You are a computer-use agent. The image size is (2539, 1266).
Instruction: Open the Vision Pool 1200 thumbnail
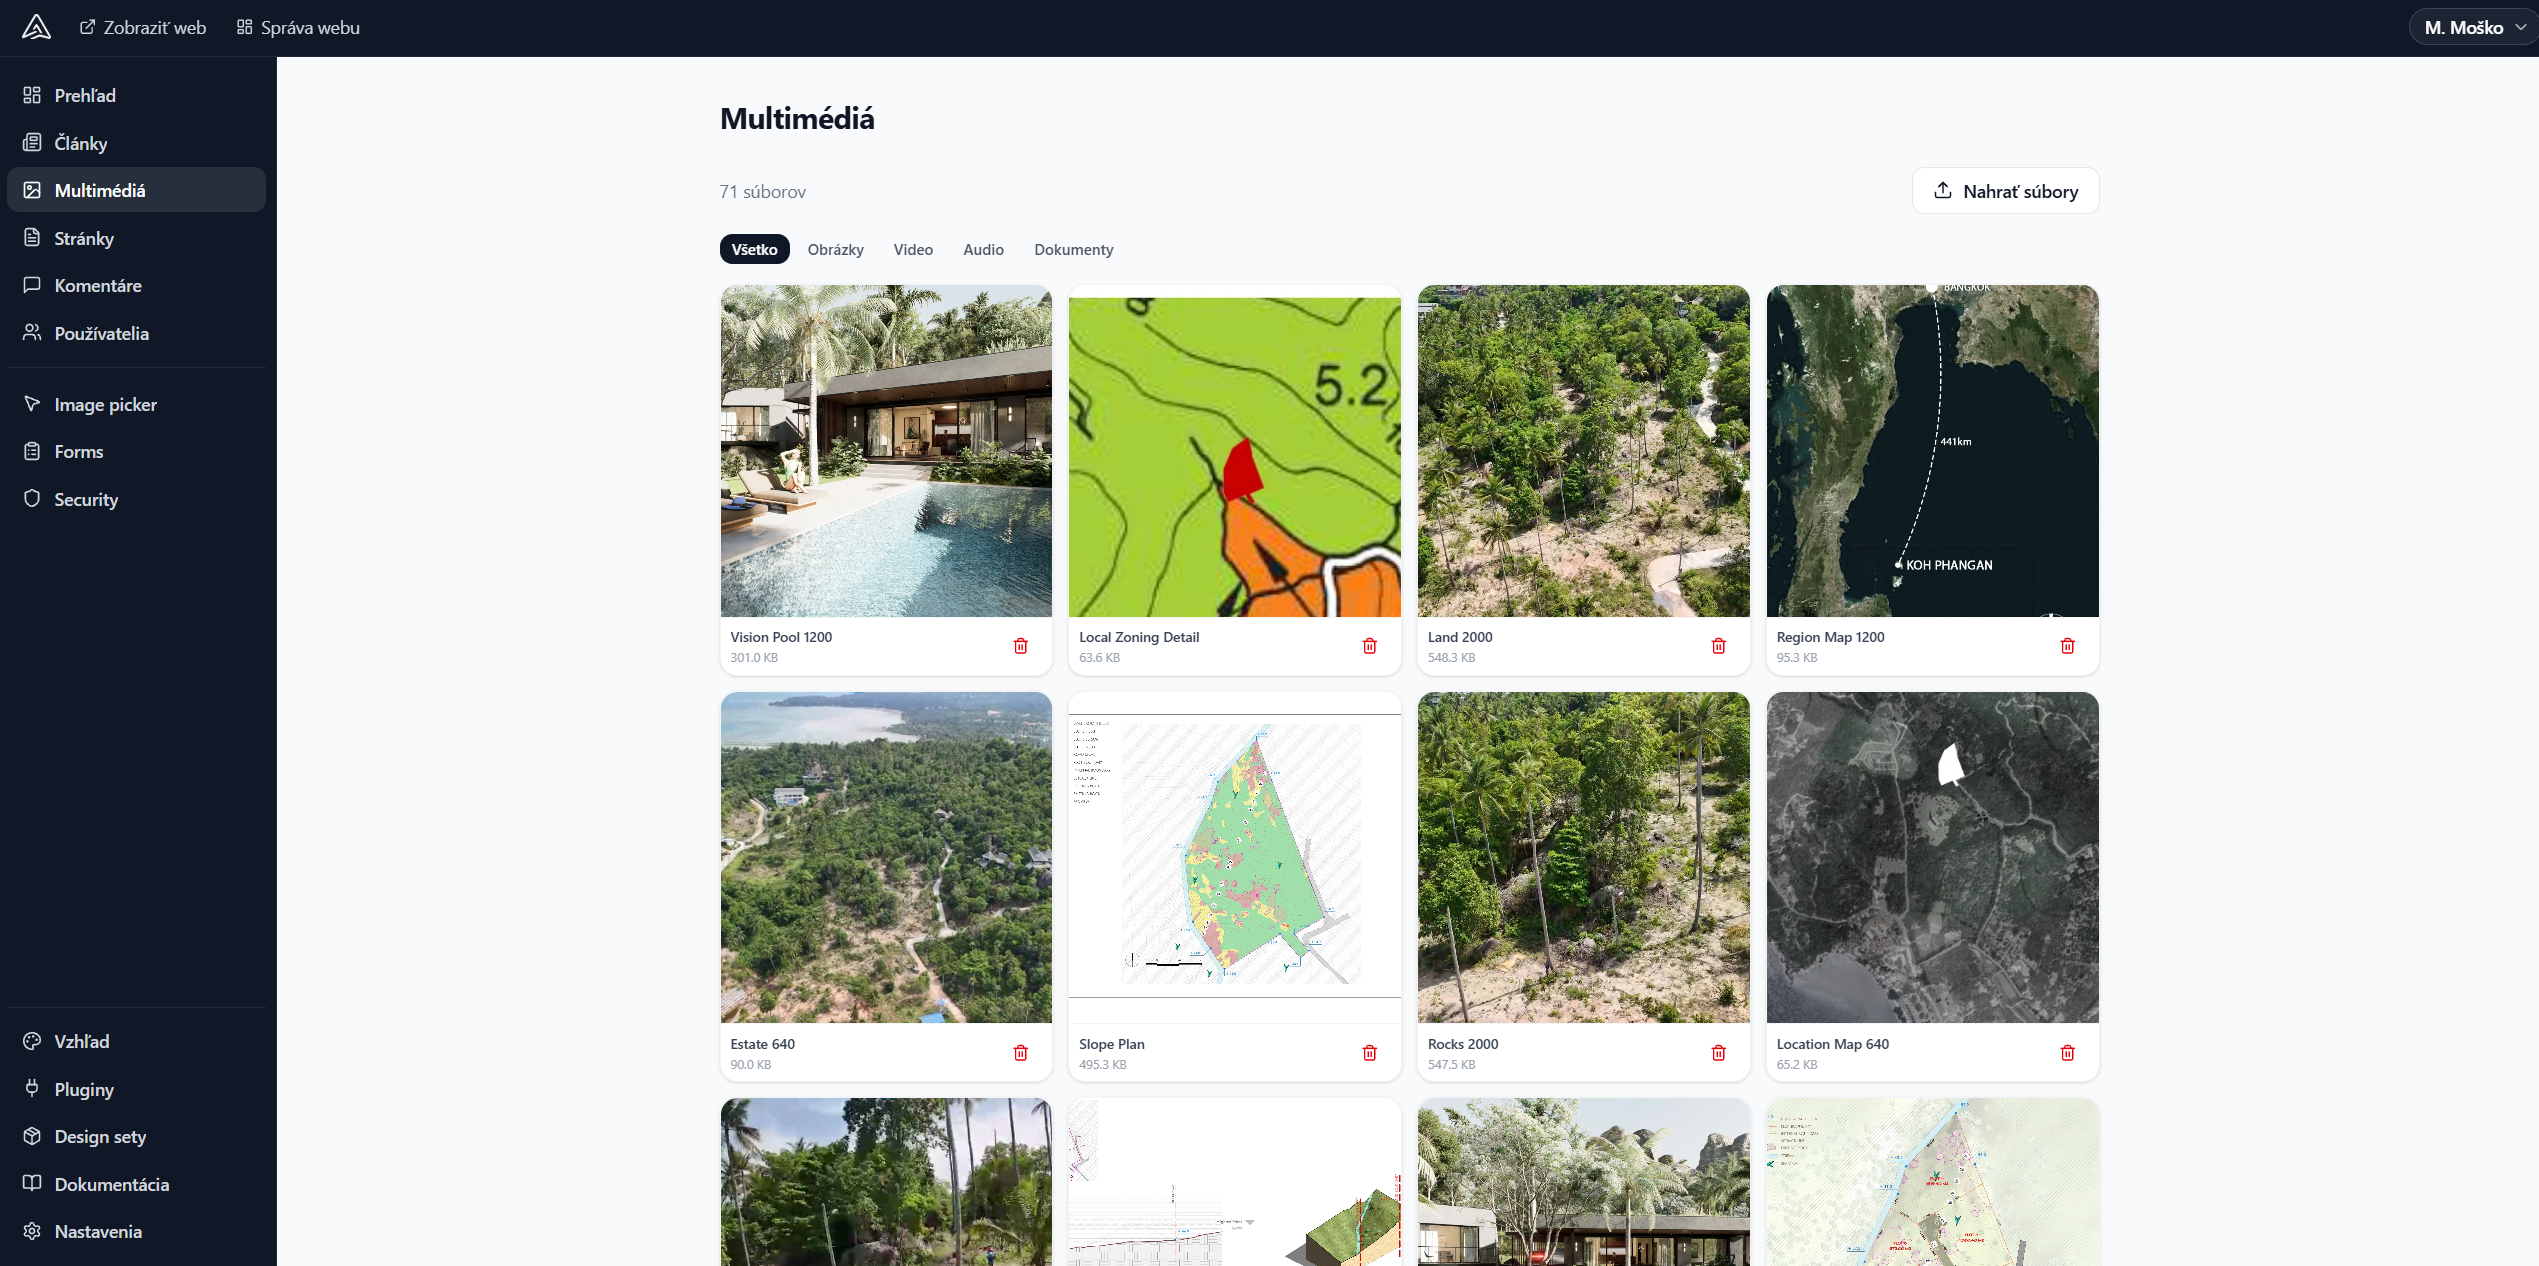click(886, 451)
